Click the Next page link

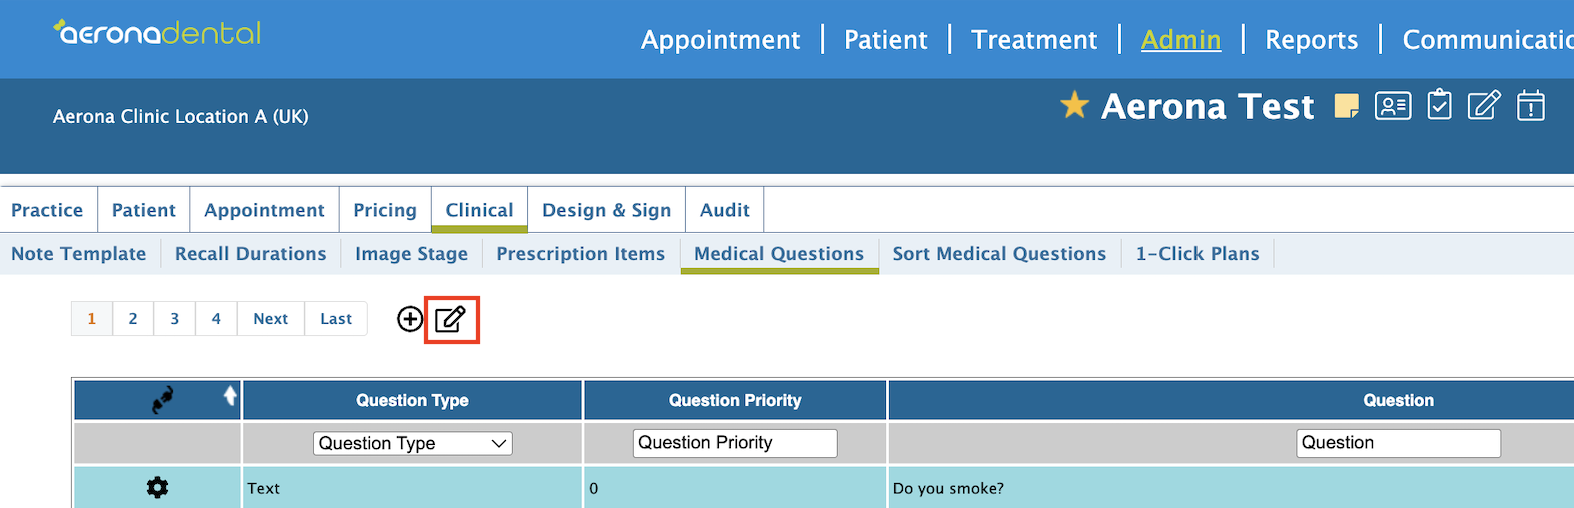[270, 319]
